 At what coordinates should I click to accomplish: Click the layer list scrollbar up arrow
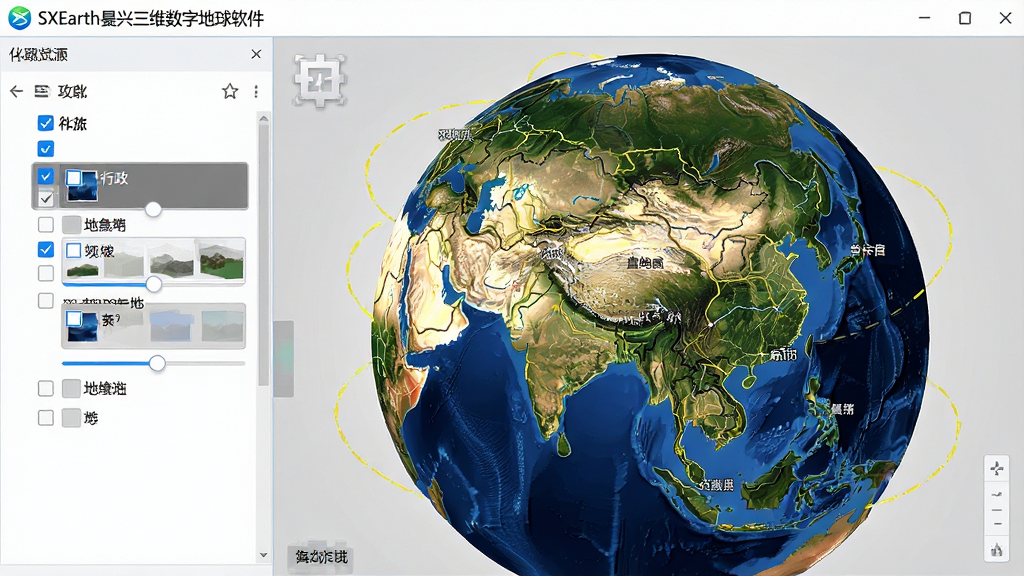coord(263,118)
